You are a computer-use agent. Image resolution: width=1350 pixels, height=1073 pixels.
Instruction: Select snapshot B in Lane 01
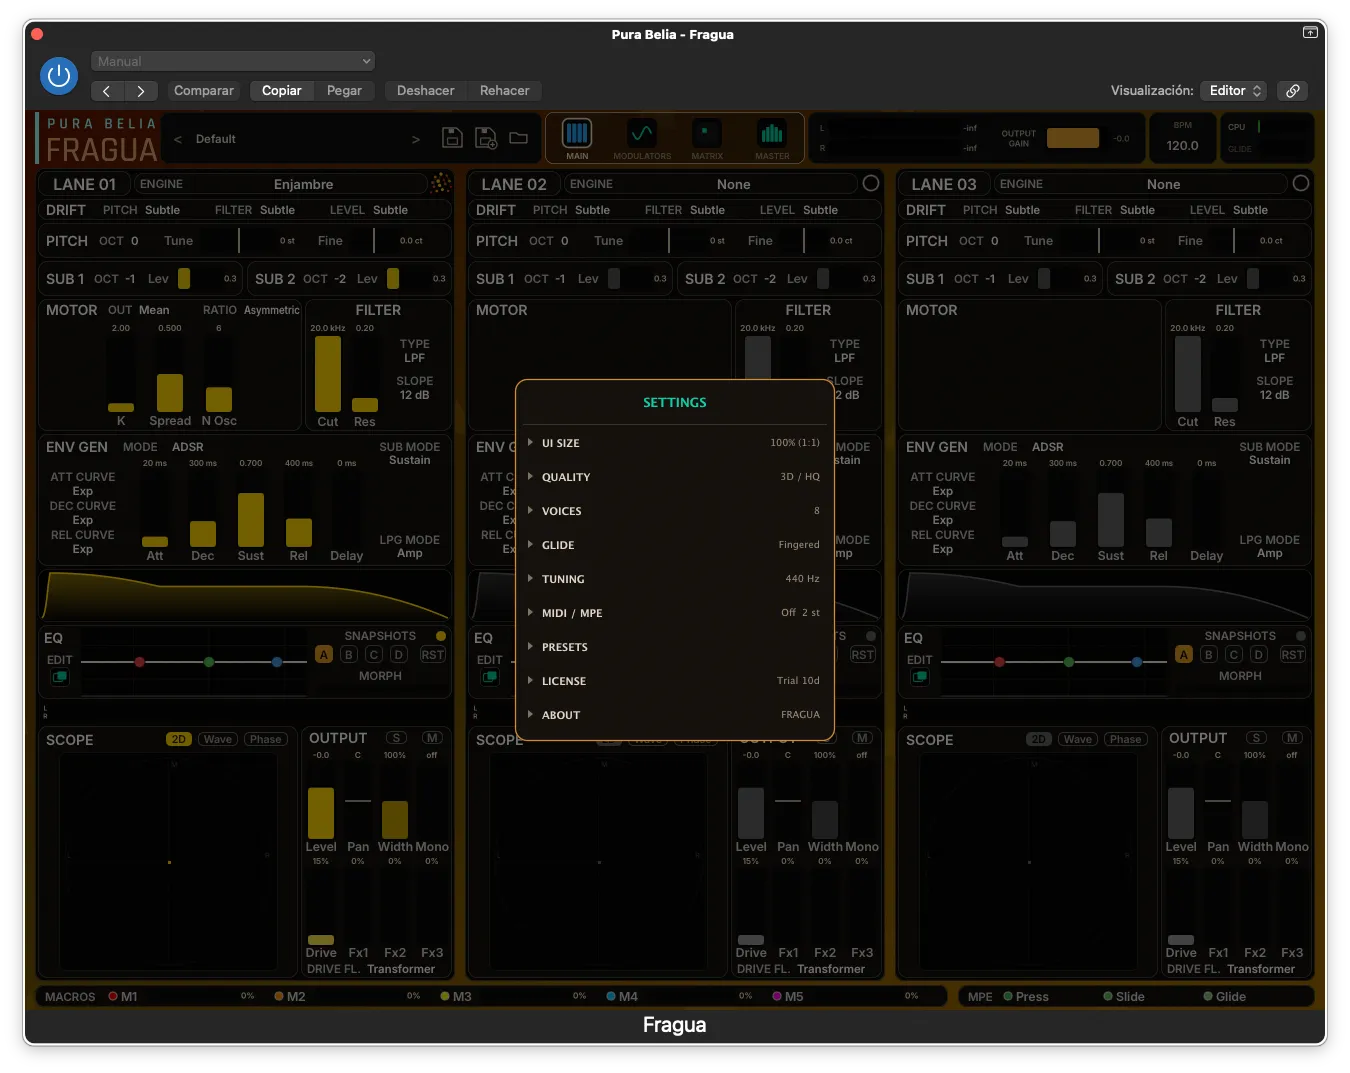(x=349, y=654)
